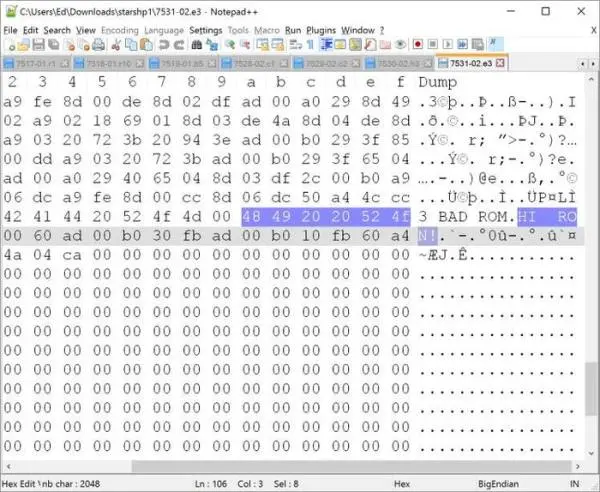
Task: Click the Paste clipboard icon
Action: 146,45
